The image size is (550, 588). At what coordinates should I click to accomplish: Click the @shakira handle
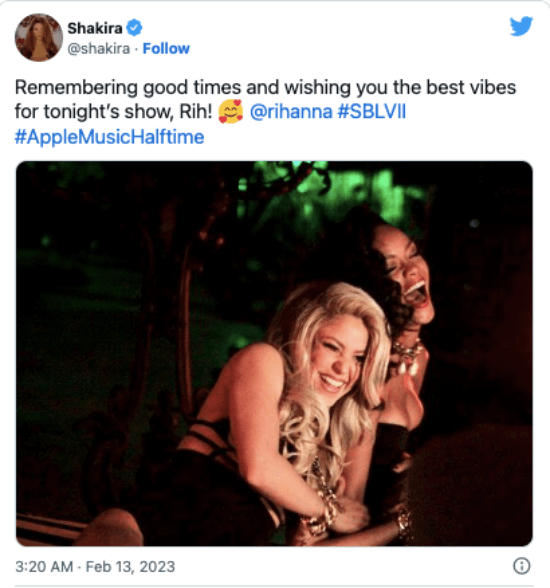point(99,49)
